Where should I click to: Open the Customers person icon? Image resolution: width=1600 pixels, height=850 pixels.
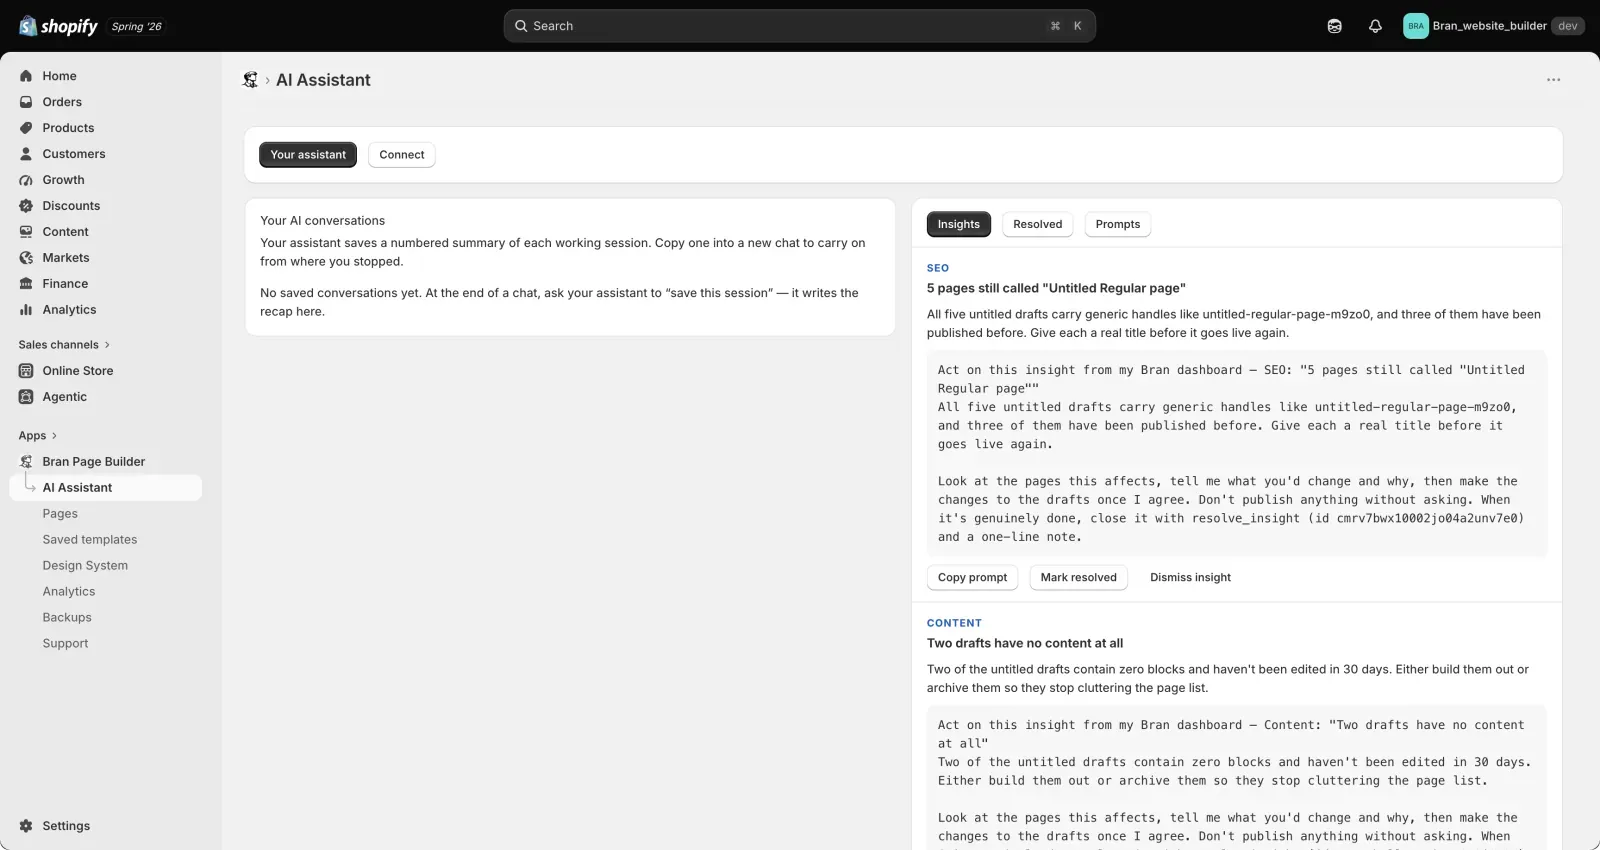tap(26, 154)
